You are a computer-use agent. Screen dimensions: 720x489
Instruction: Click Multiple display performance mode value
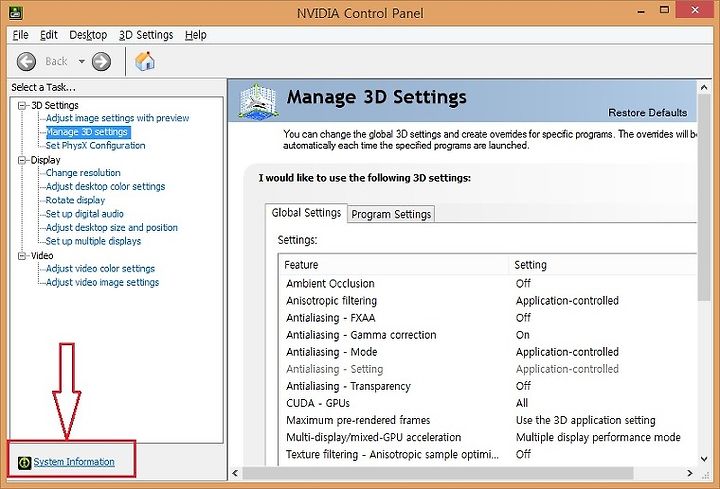coord(598,437)
